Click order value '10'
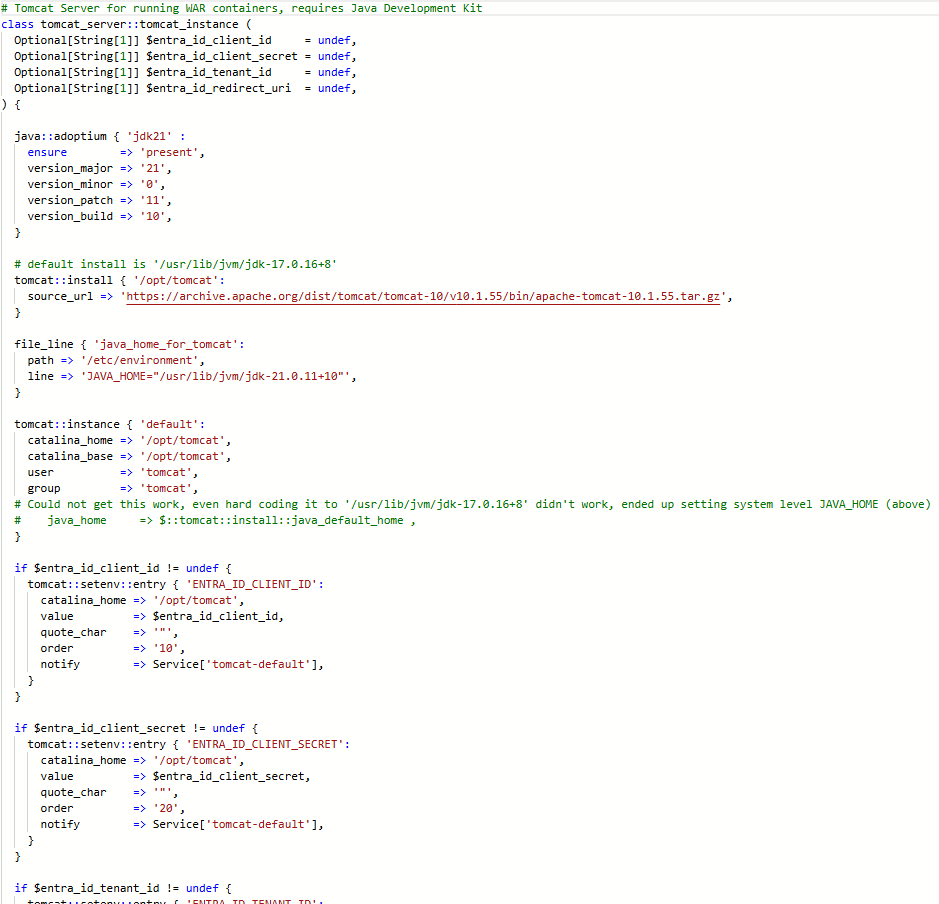The height and width of the screenshot is (904, 939). [166, 648]
